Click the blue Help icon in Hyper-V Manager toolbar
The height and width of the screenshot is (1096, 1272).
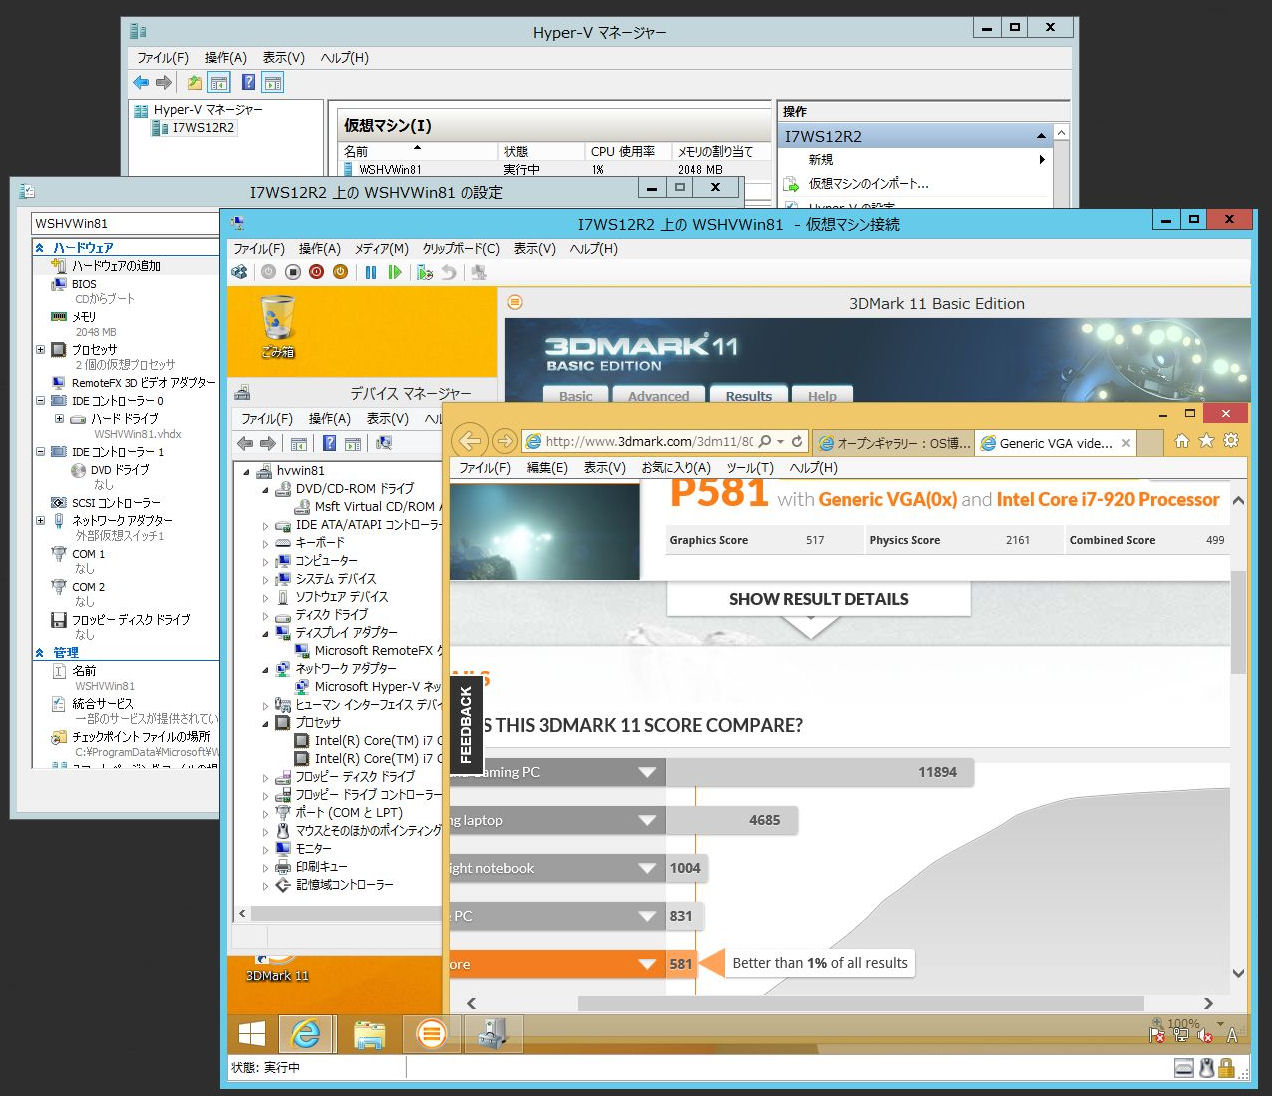248,82
